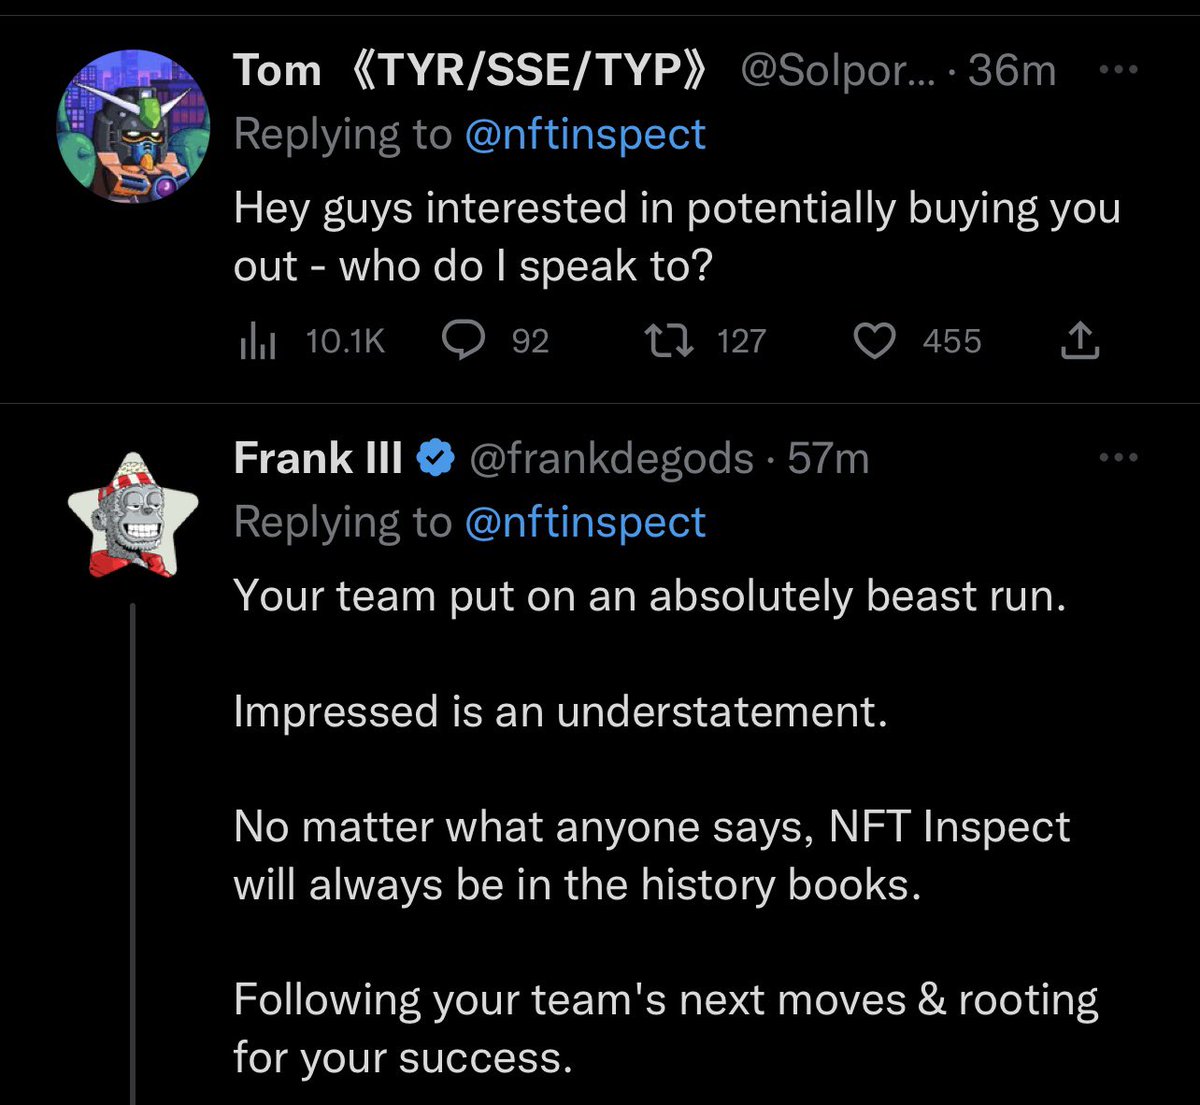Click reply bubble icon on Tom's tweet
The image size is (1200, 1105).
[x=464, y=342]
